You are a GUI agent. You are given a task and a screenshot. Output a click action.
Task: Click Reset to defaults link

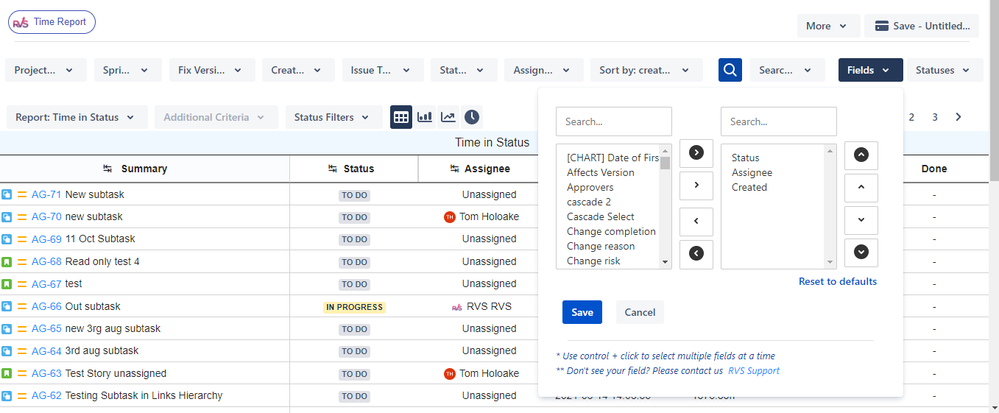tap(838, 281)
